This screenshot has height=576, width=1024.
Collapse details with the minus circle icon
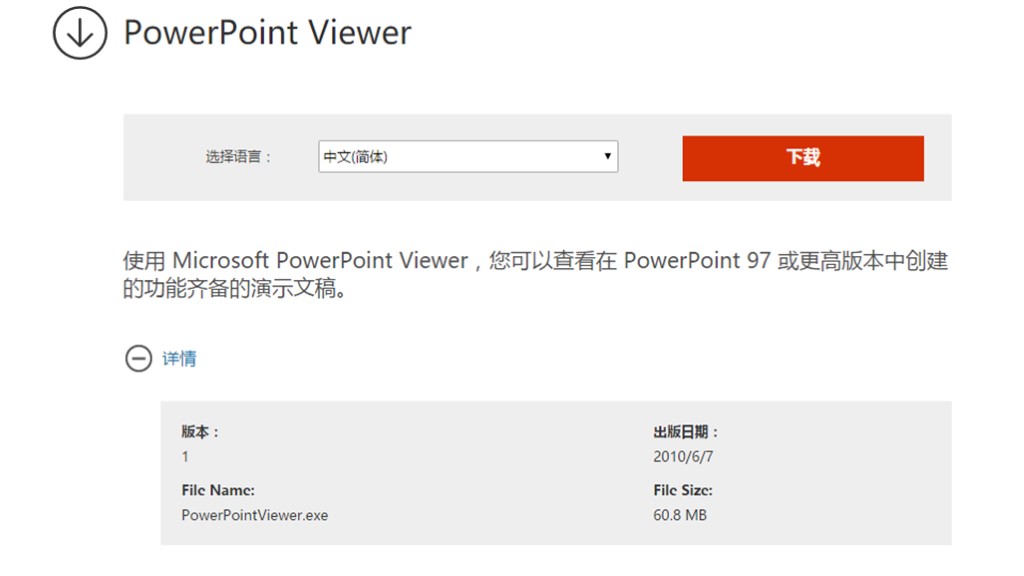coord(138,358)
